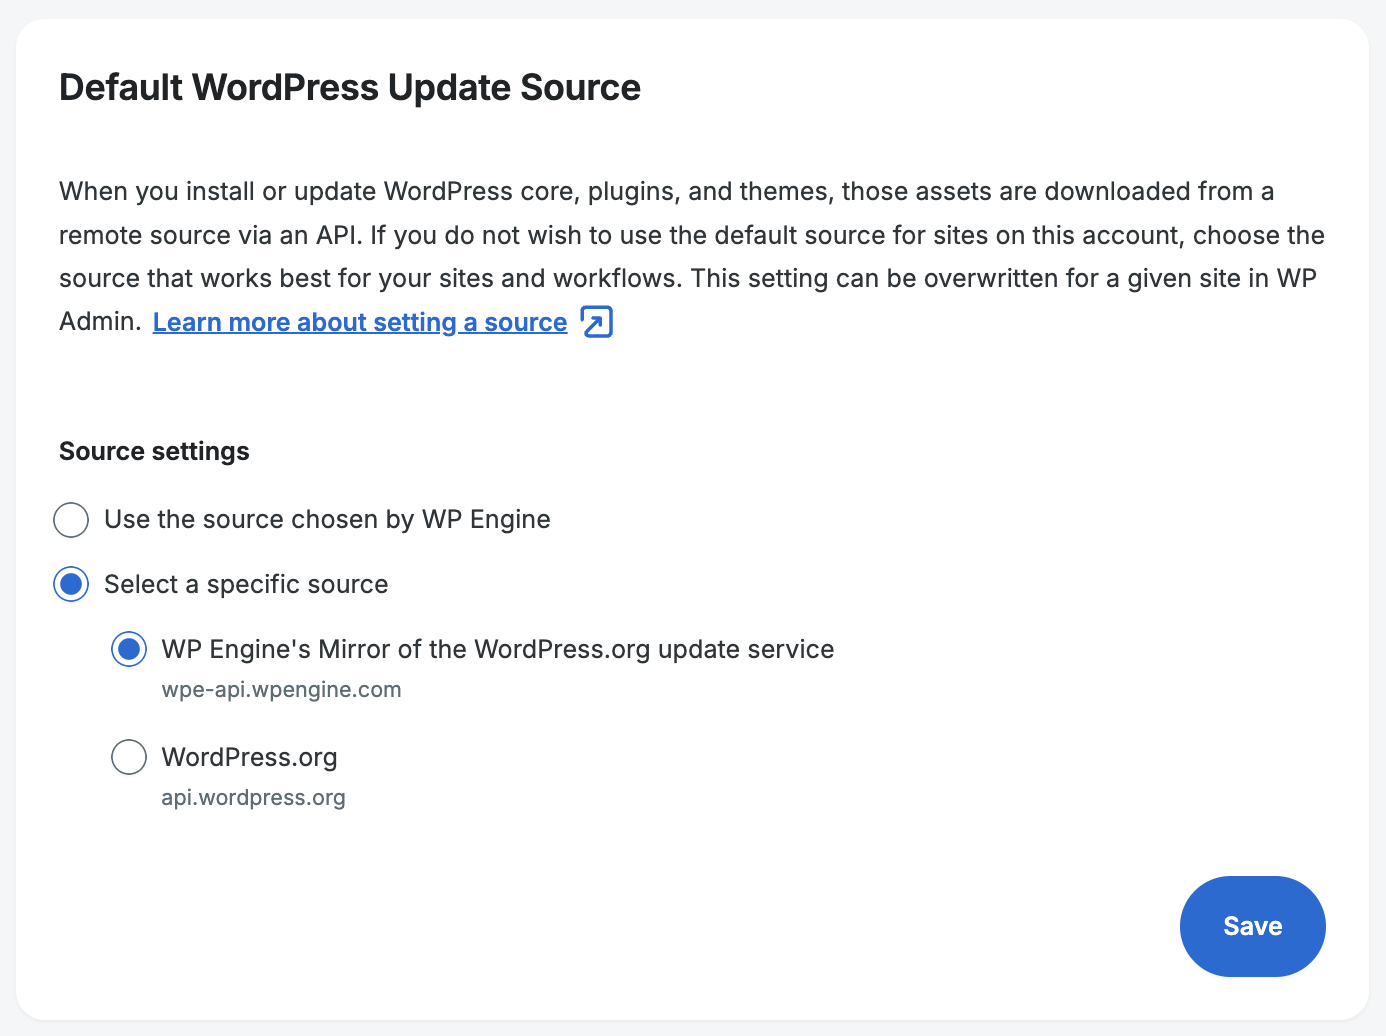Click the 'Source settings' section heading

point(154,451)
